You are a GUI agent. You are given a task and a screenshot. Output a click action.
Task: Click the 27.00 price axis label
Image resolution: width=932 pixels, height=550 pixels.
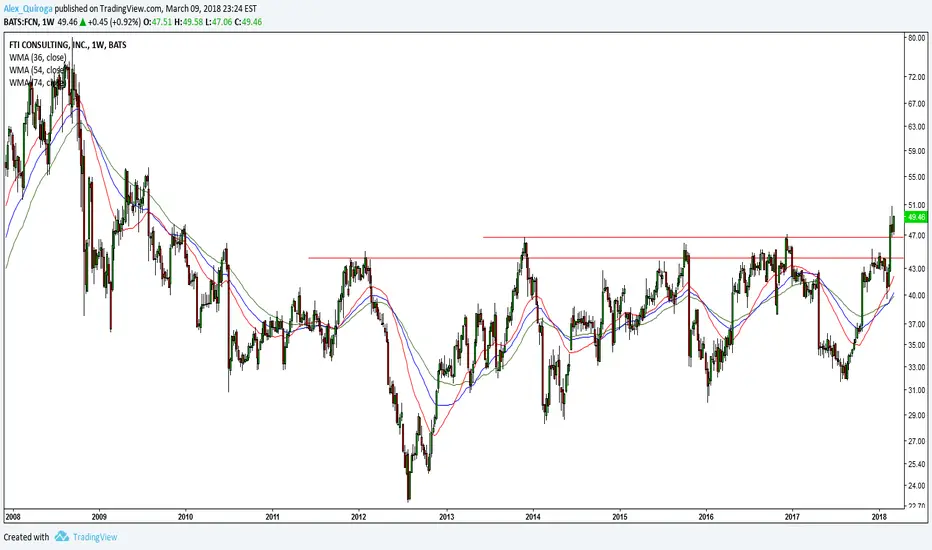click(x=917, y=441)
